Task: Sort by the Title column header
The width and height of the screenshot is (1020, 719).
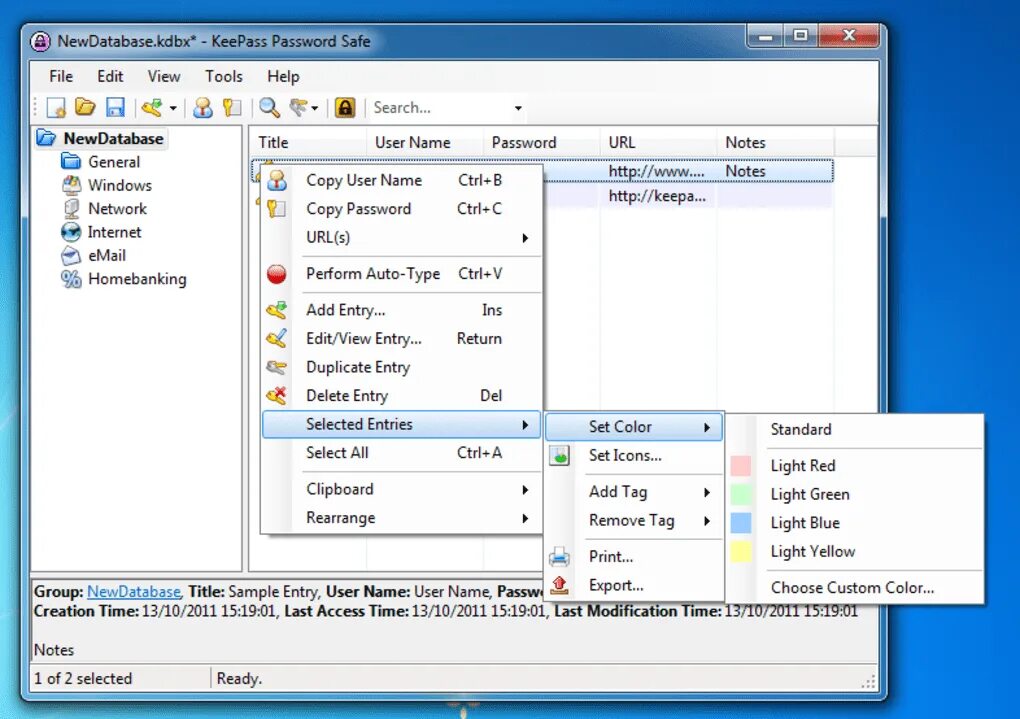Action: 307,142
